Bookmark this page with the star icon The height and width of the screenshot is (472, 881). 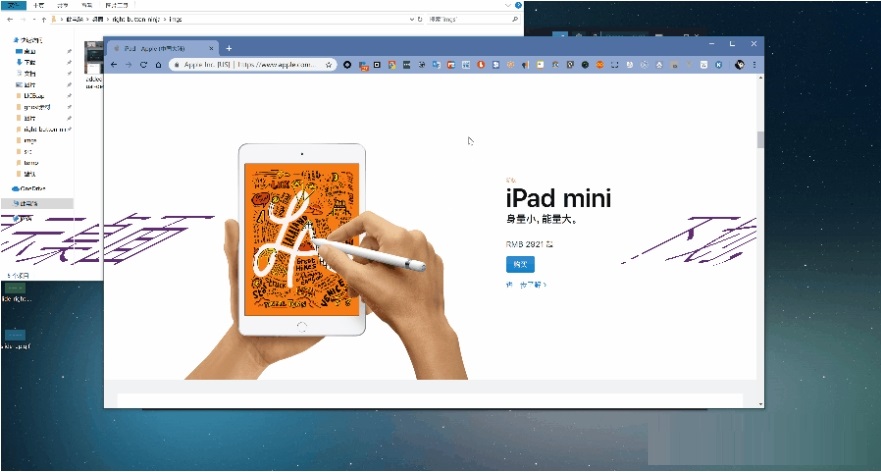tap(329, 65)
